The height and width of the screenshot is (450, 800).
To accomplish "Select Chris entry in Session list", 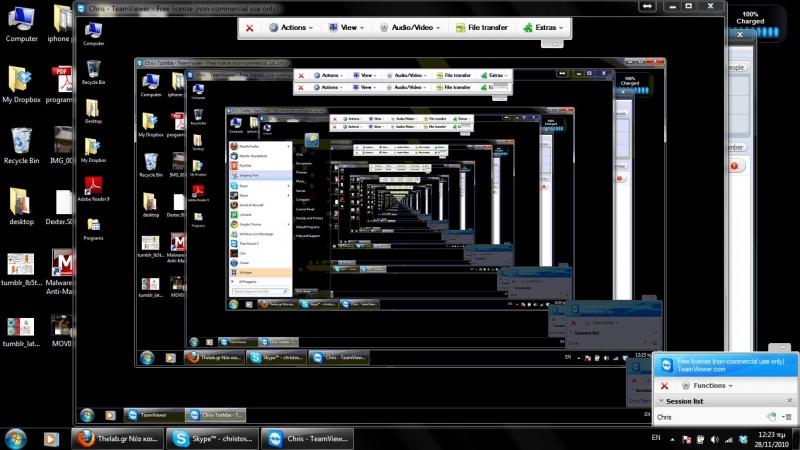I will [x=664, y=417].
